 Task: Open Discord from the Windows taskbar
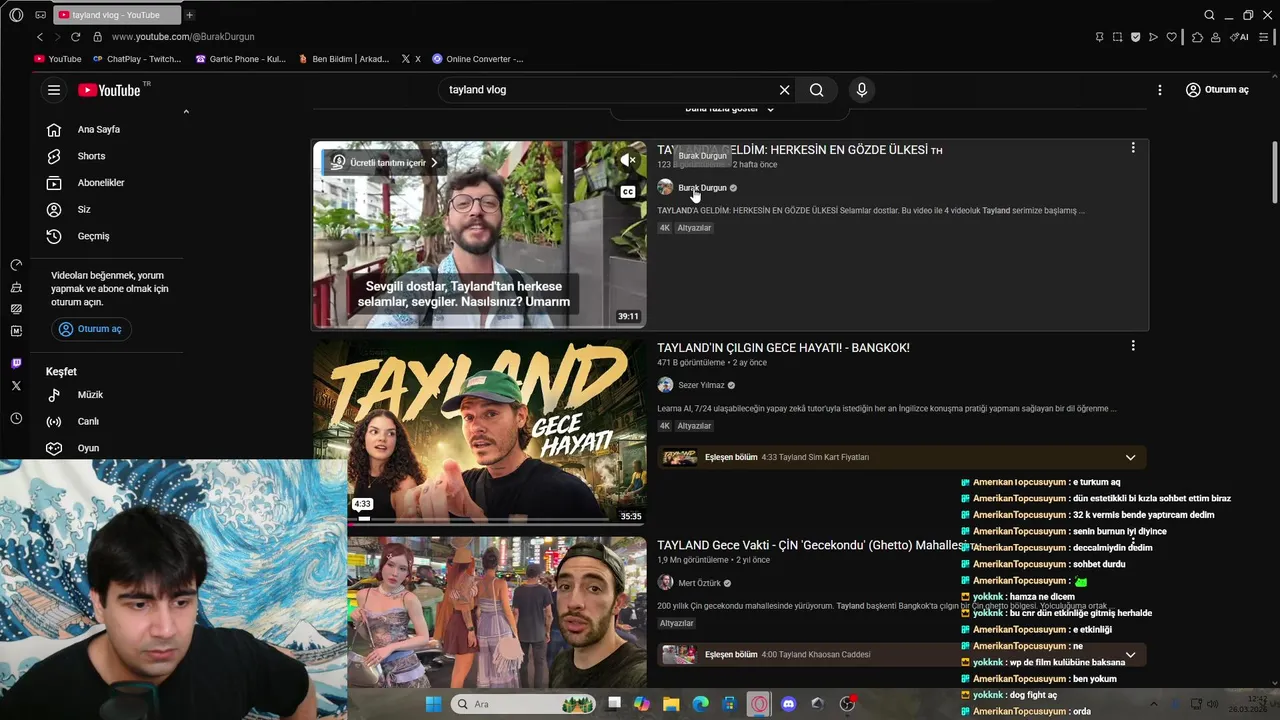tap(788, 704)
